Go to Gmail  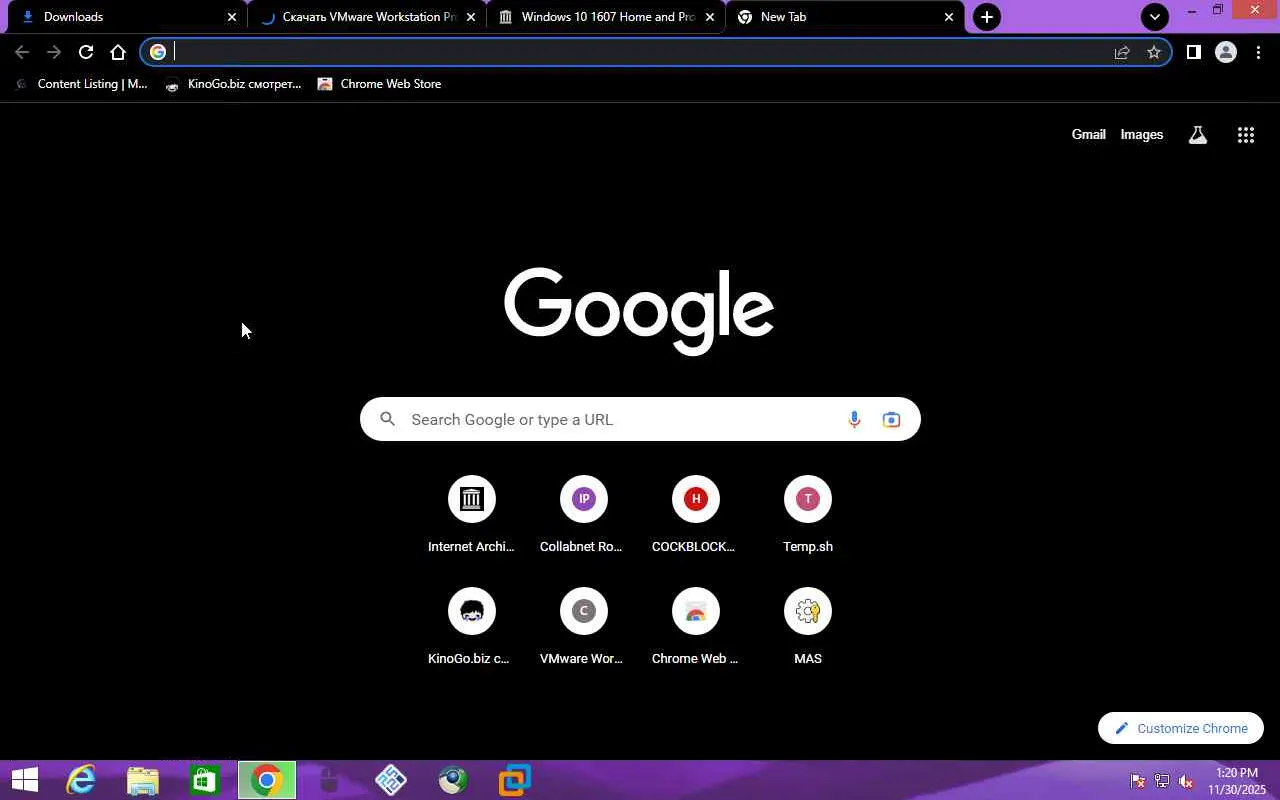(x=1088, y=135)
